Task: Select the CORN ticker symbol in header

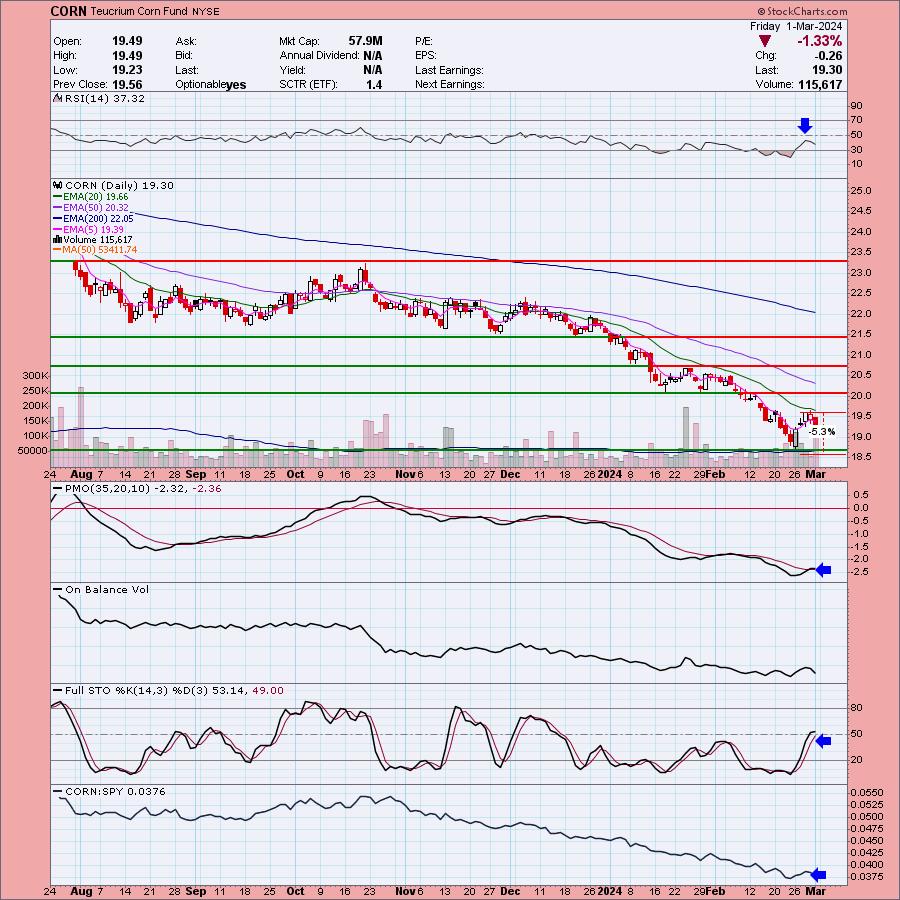Action: tap(68, 11)
